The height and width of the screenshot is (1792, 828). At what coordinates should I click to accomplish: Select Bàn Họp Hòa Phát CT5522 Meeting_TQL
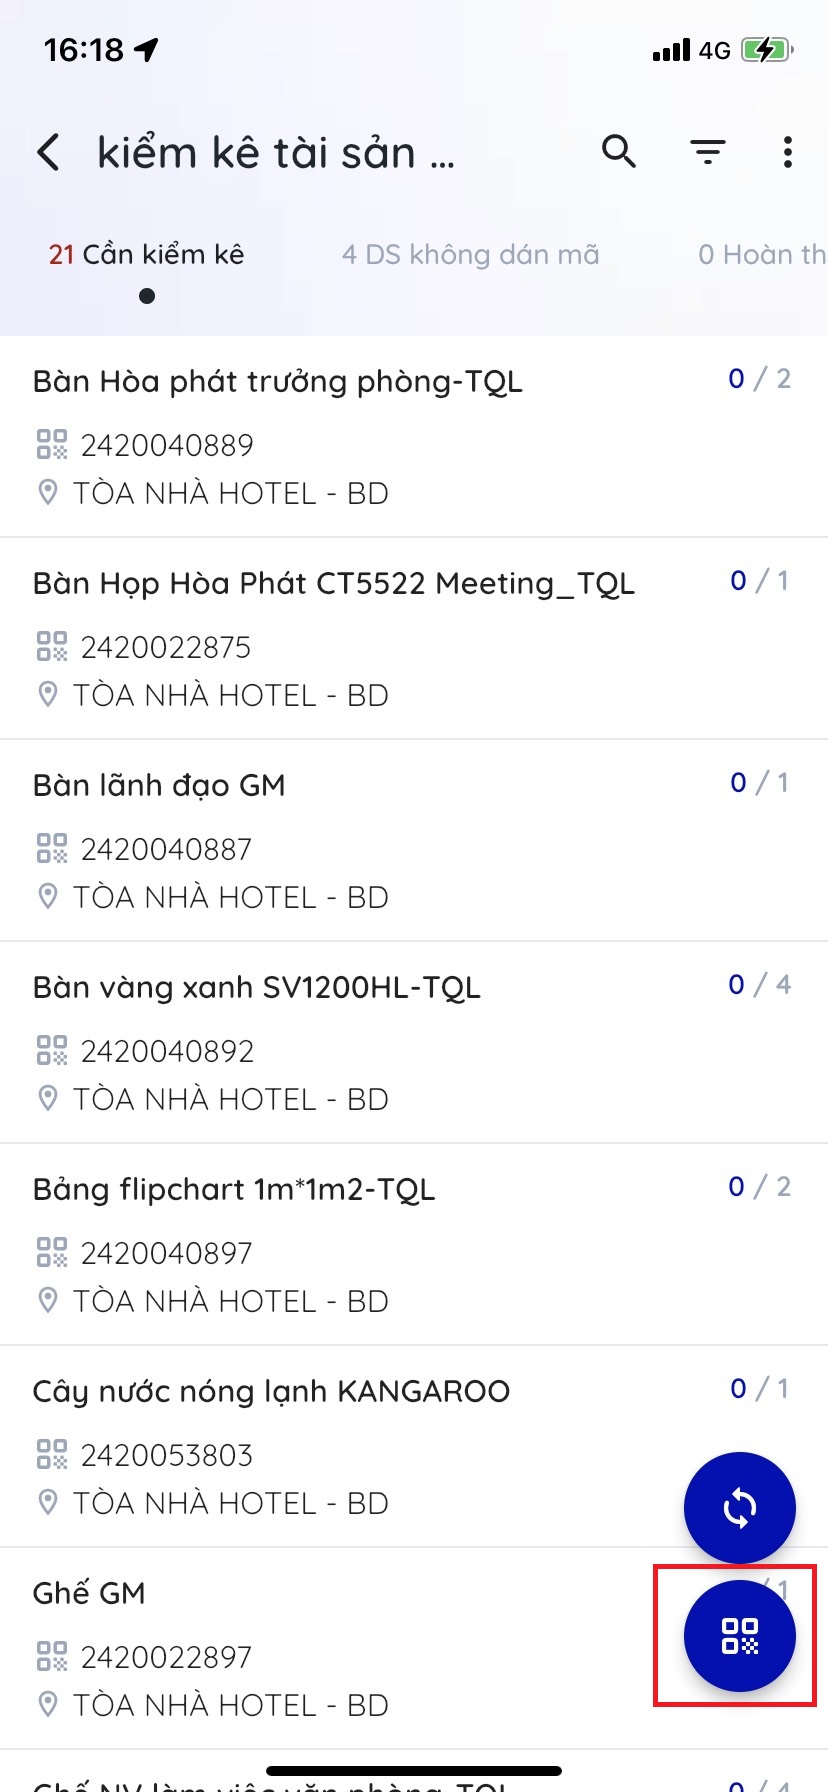[x=334, y=584]
